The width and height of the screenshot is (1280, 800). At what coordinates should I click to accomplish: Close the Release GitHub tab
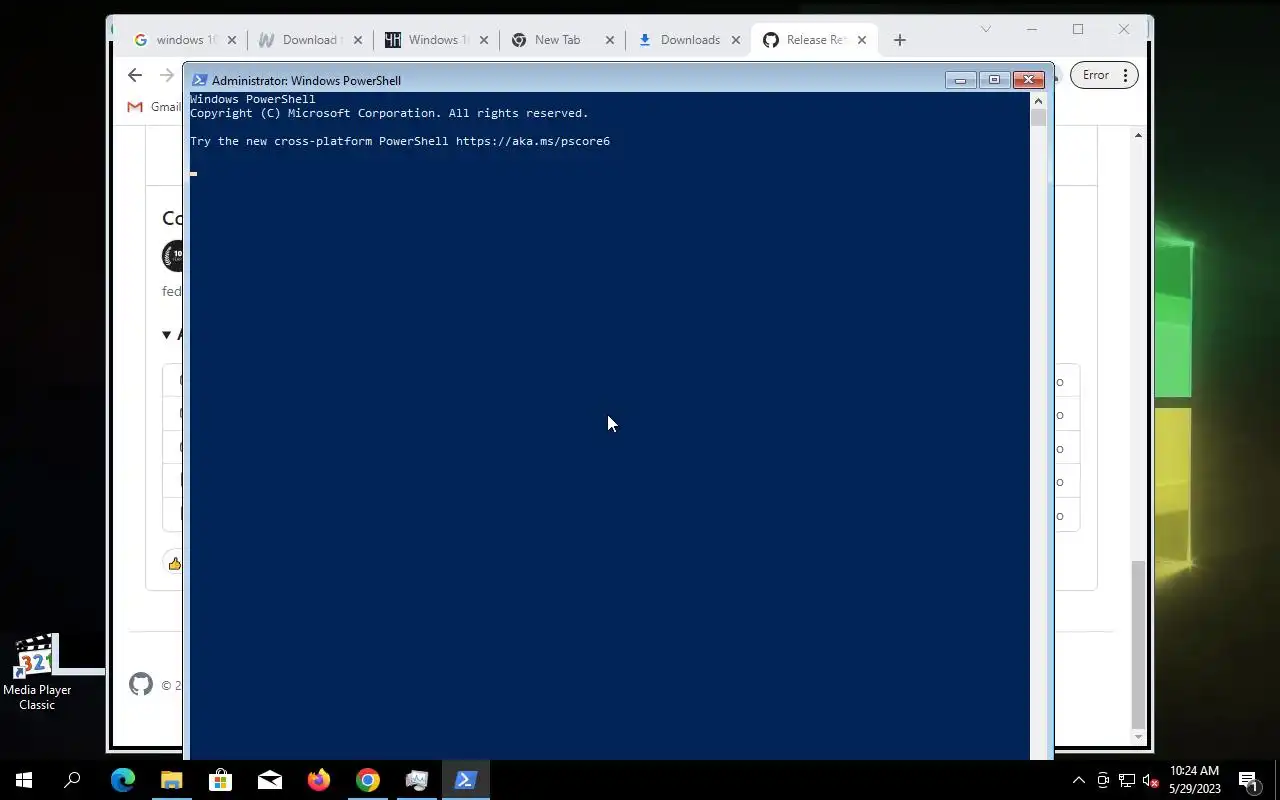862,40
